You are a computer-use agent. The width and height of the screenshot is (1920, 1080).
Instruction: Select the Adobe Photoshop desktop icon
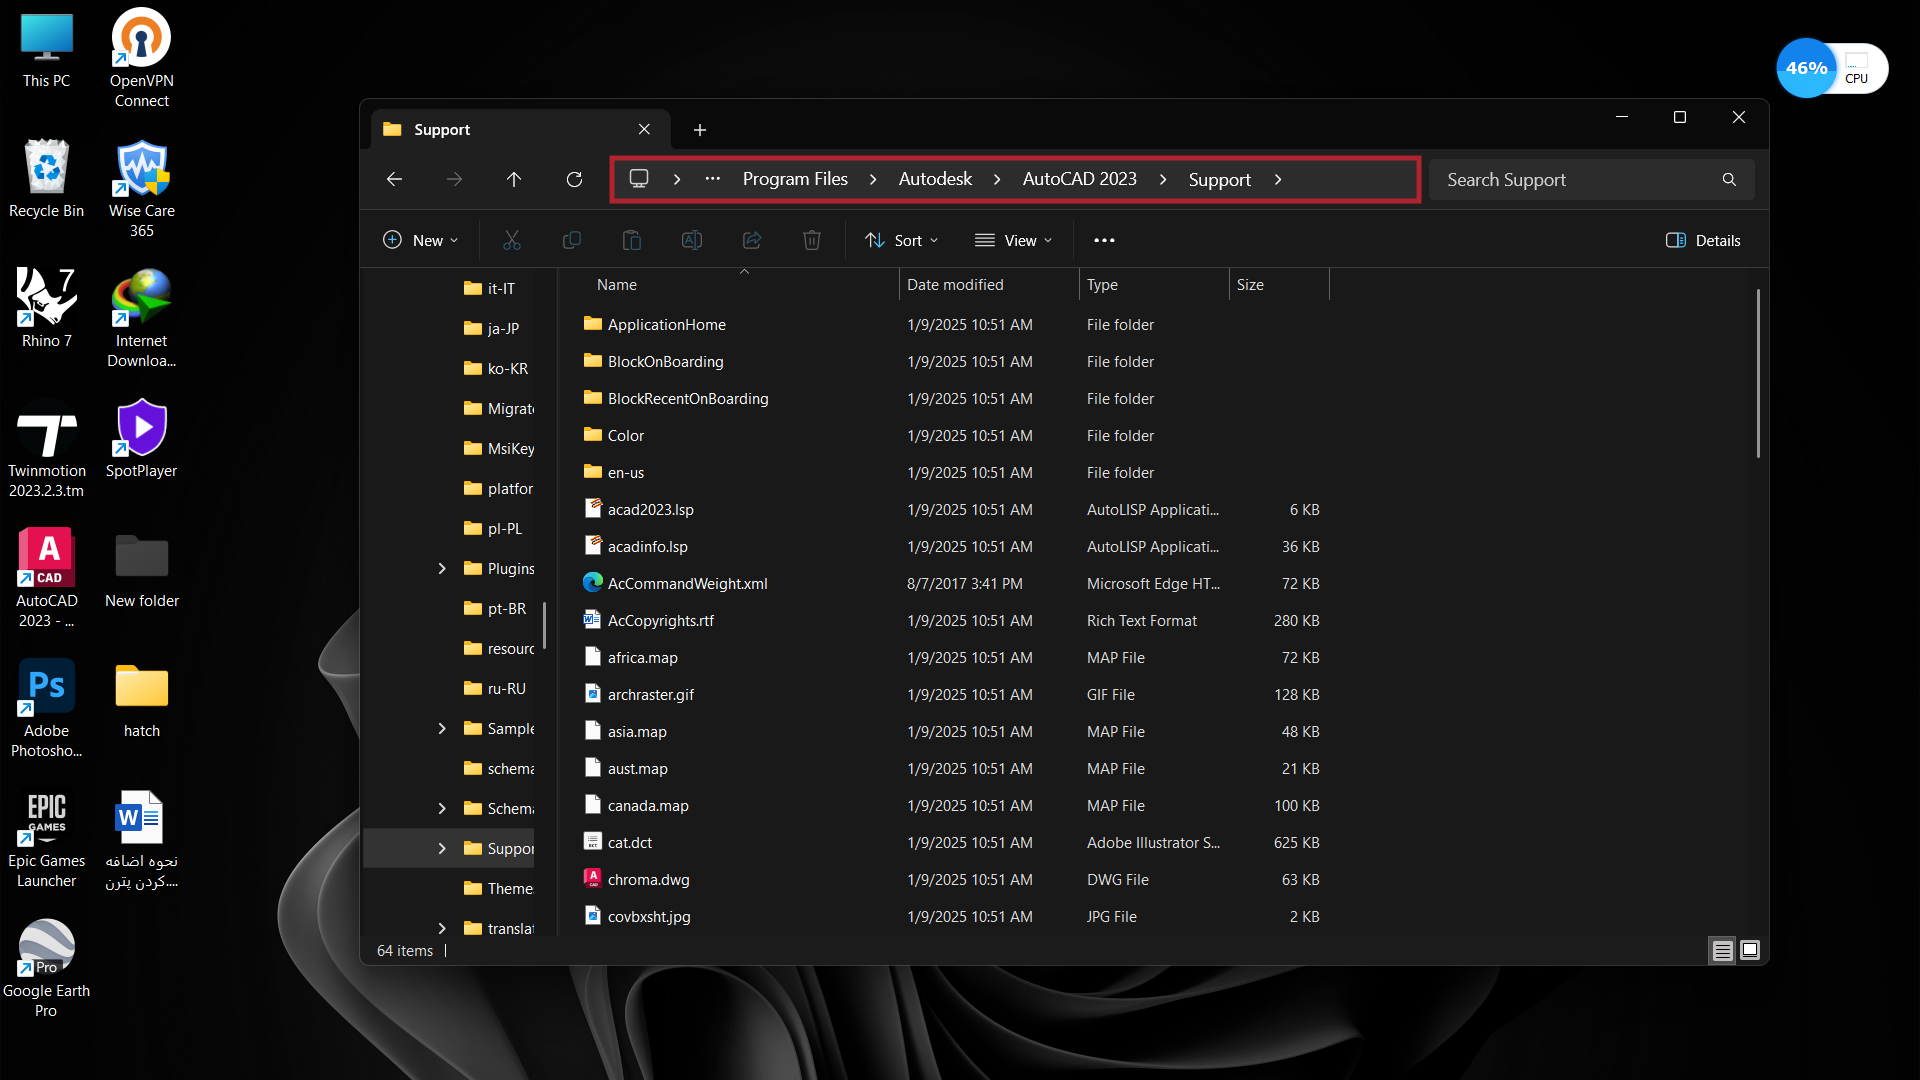point(46,708)
